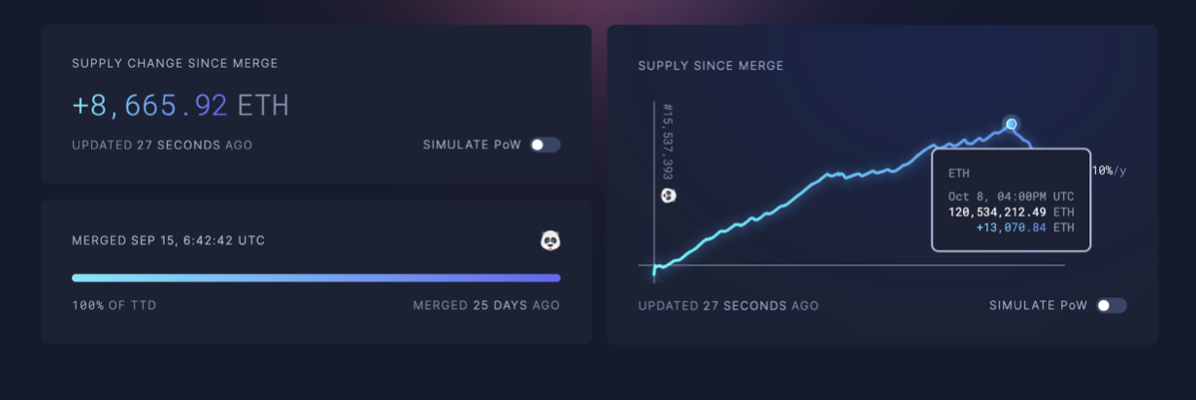The image size is (1196, 400).
Task: Click the +8,665.92 ETH supply change value
Action: pos(180,106)
